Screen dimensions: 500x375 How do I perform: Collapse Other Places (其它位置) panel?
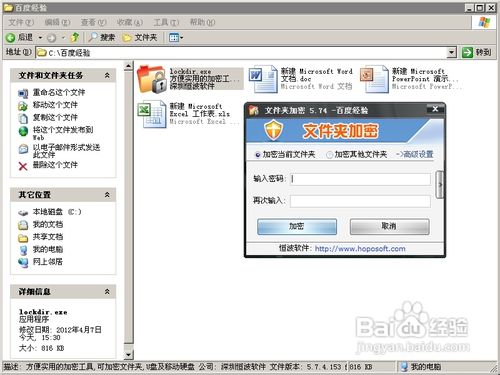pos(107,195)
